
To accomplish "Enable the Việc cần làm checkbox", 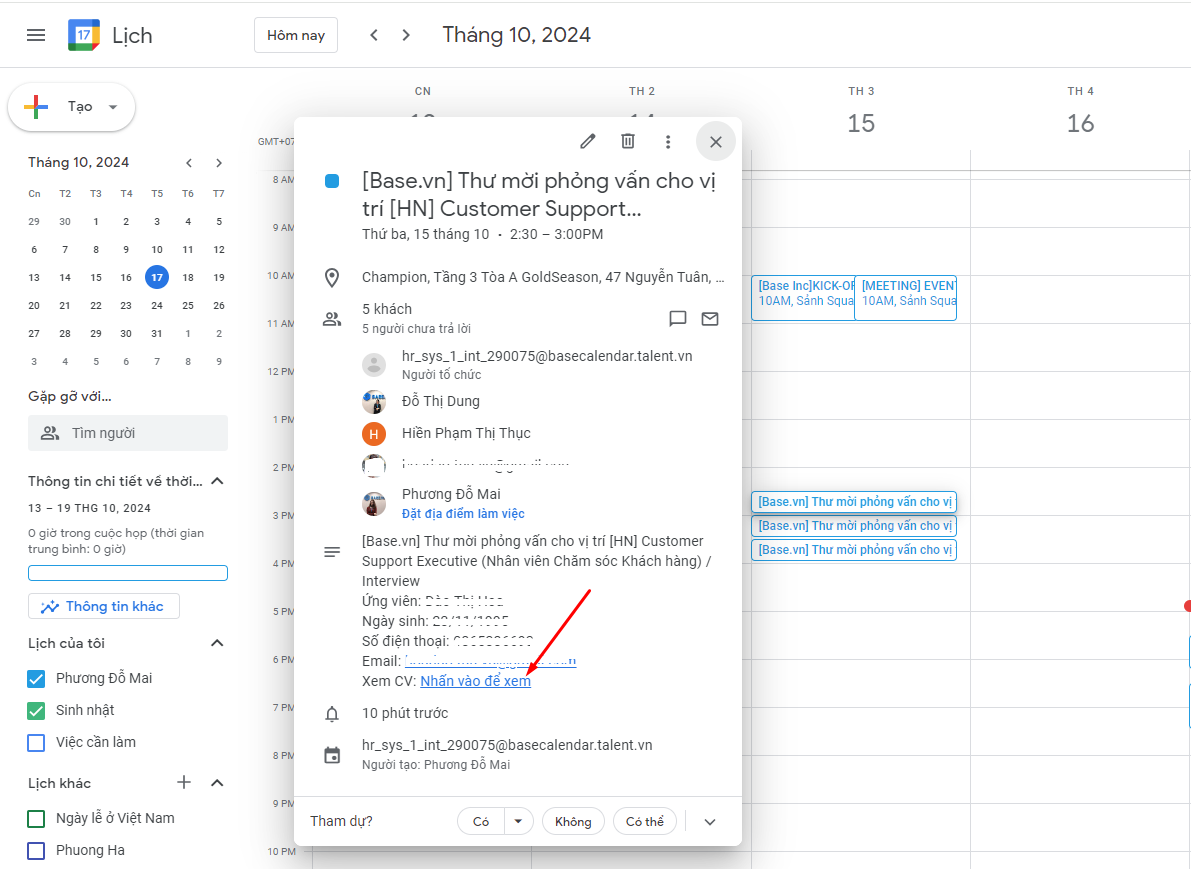I will [x=36, y=742].
